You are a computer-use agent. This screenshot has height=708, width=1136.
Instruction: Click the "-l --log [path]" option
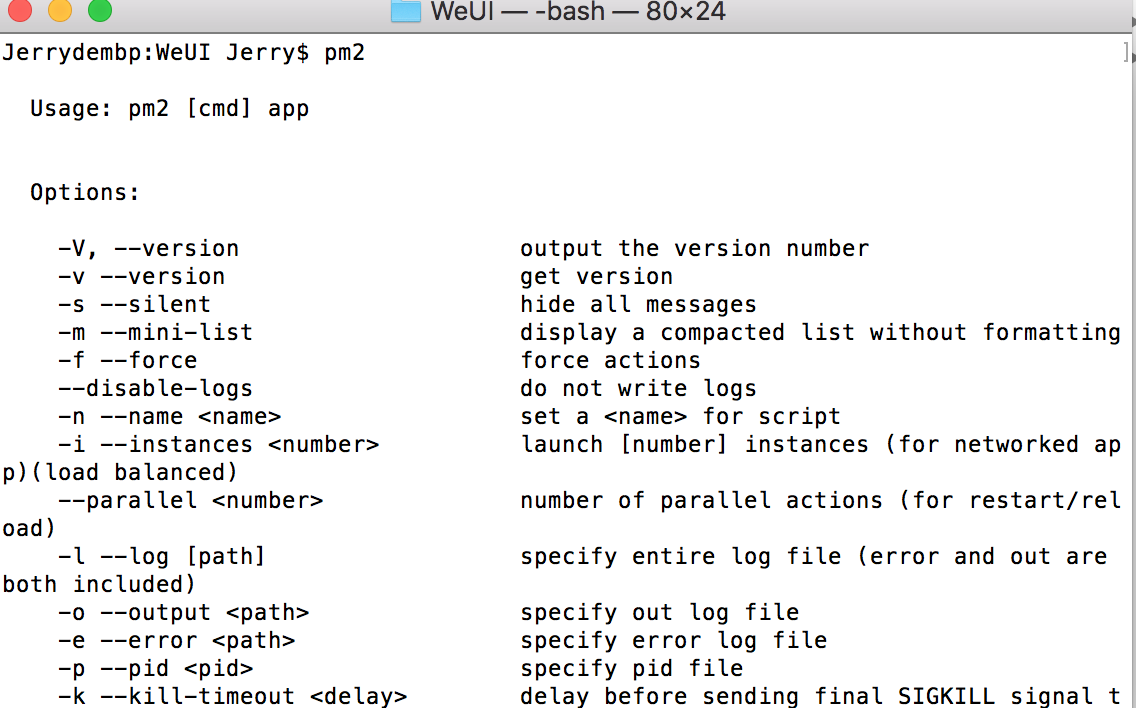[x=162, y=557]
